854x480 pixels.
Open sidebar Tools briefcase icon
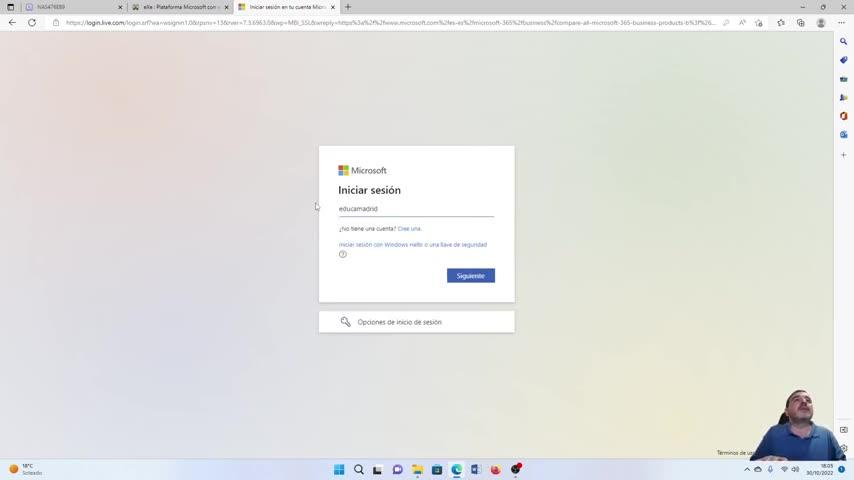coord(844,79)
